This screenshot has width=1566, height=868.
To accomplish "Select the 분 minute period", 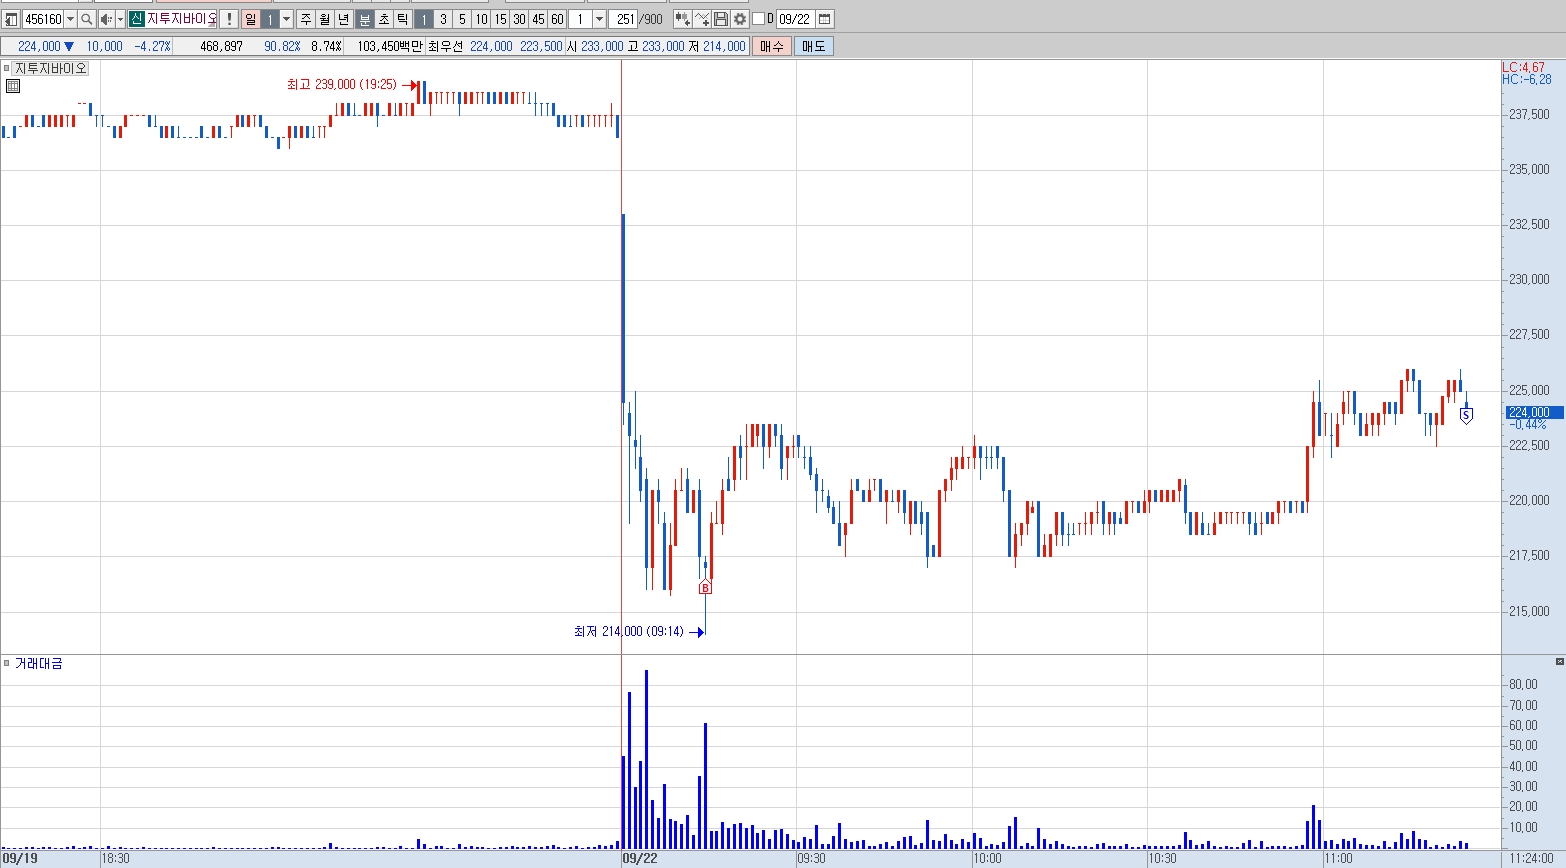I will tap(365, 19).
